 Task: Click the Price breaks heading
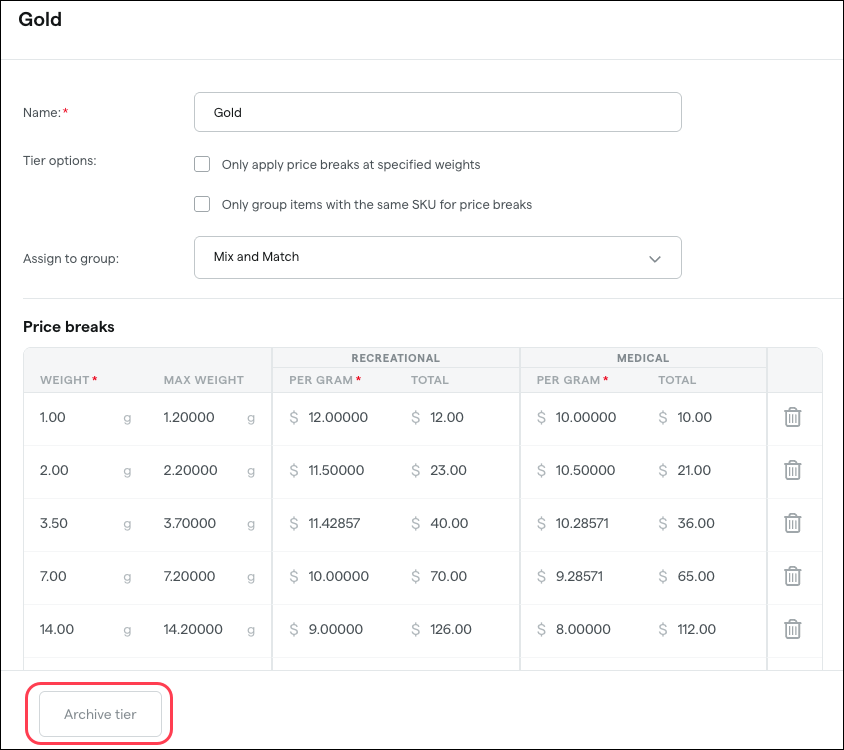(x=68, y=327)
